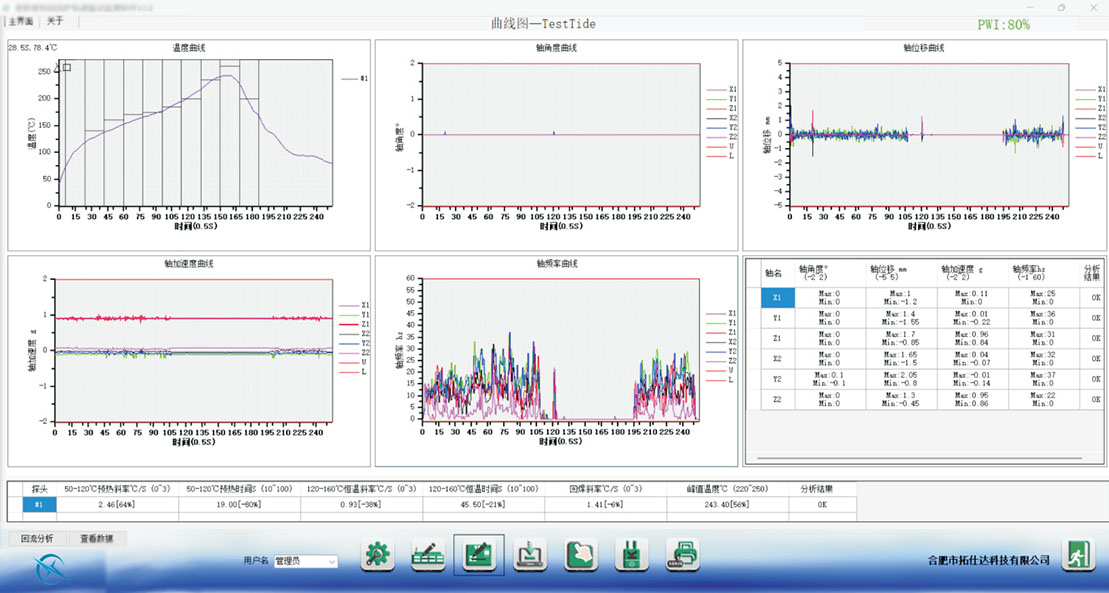Toggle the small checkbox in temperature chart
1109x593 pixels.
(x=67, y=68)
